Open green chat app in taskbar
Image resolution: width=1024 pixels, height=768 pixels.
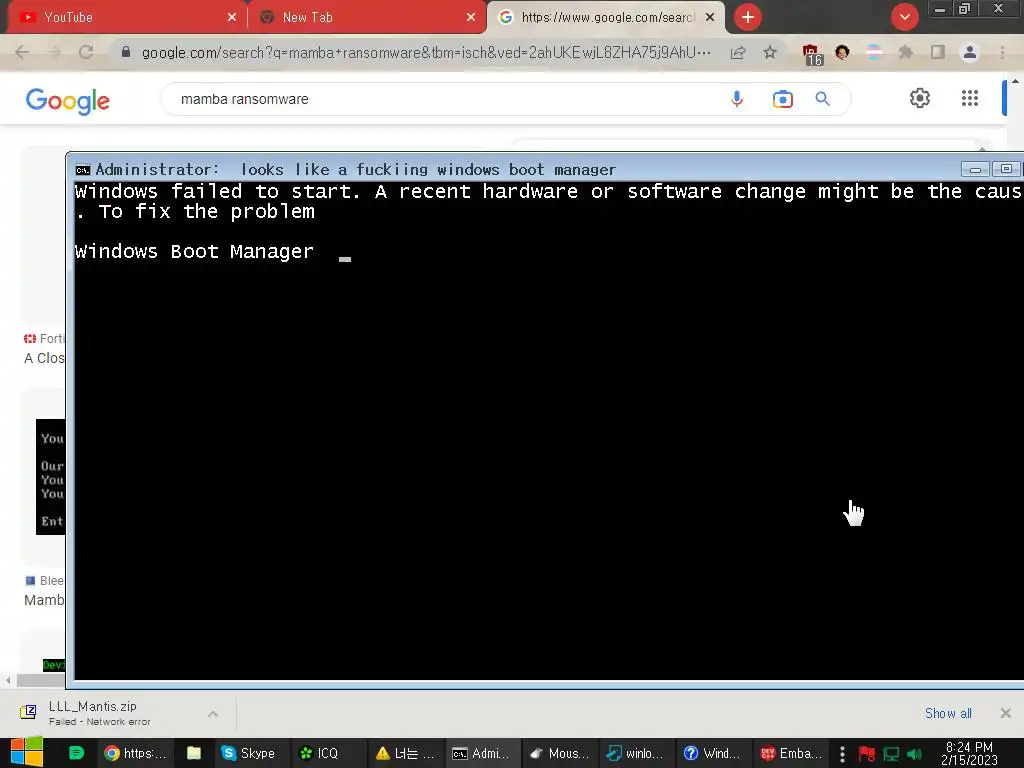[x=76, y=753]
